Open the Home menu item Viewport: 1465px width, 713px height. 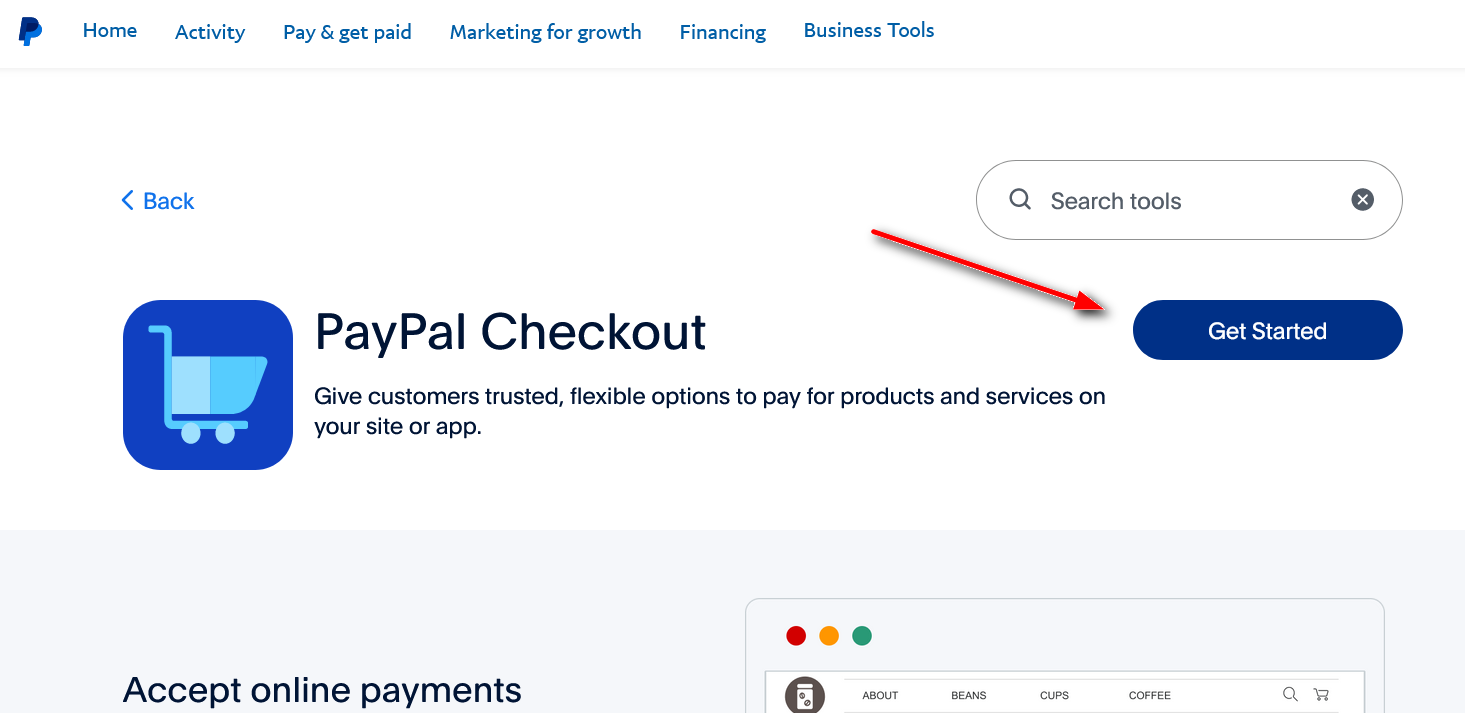[110, 31]
